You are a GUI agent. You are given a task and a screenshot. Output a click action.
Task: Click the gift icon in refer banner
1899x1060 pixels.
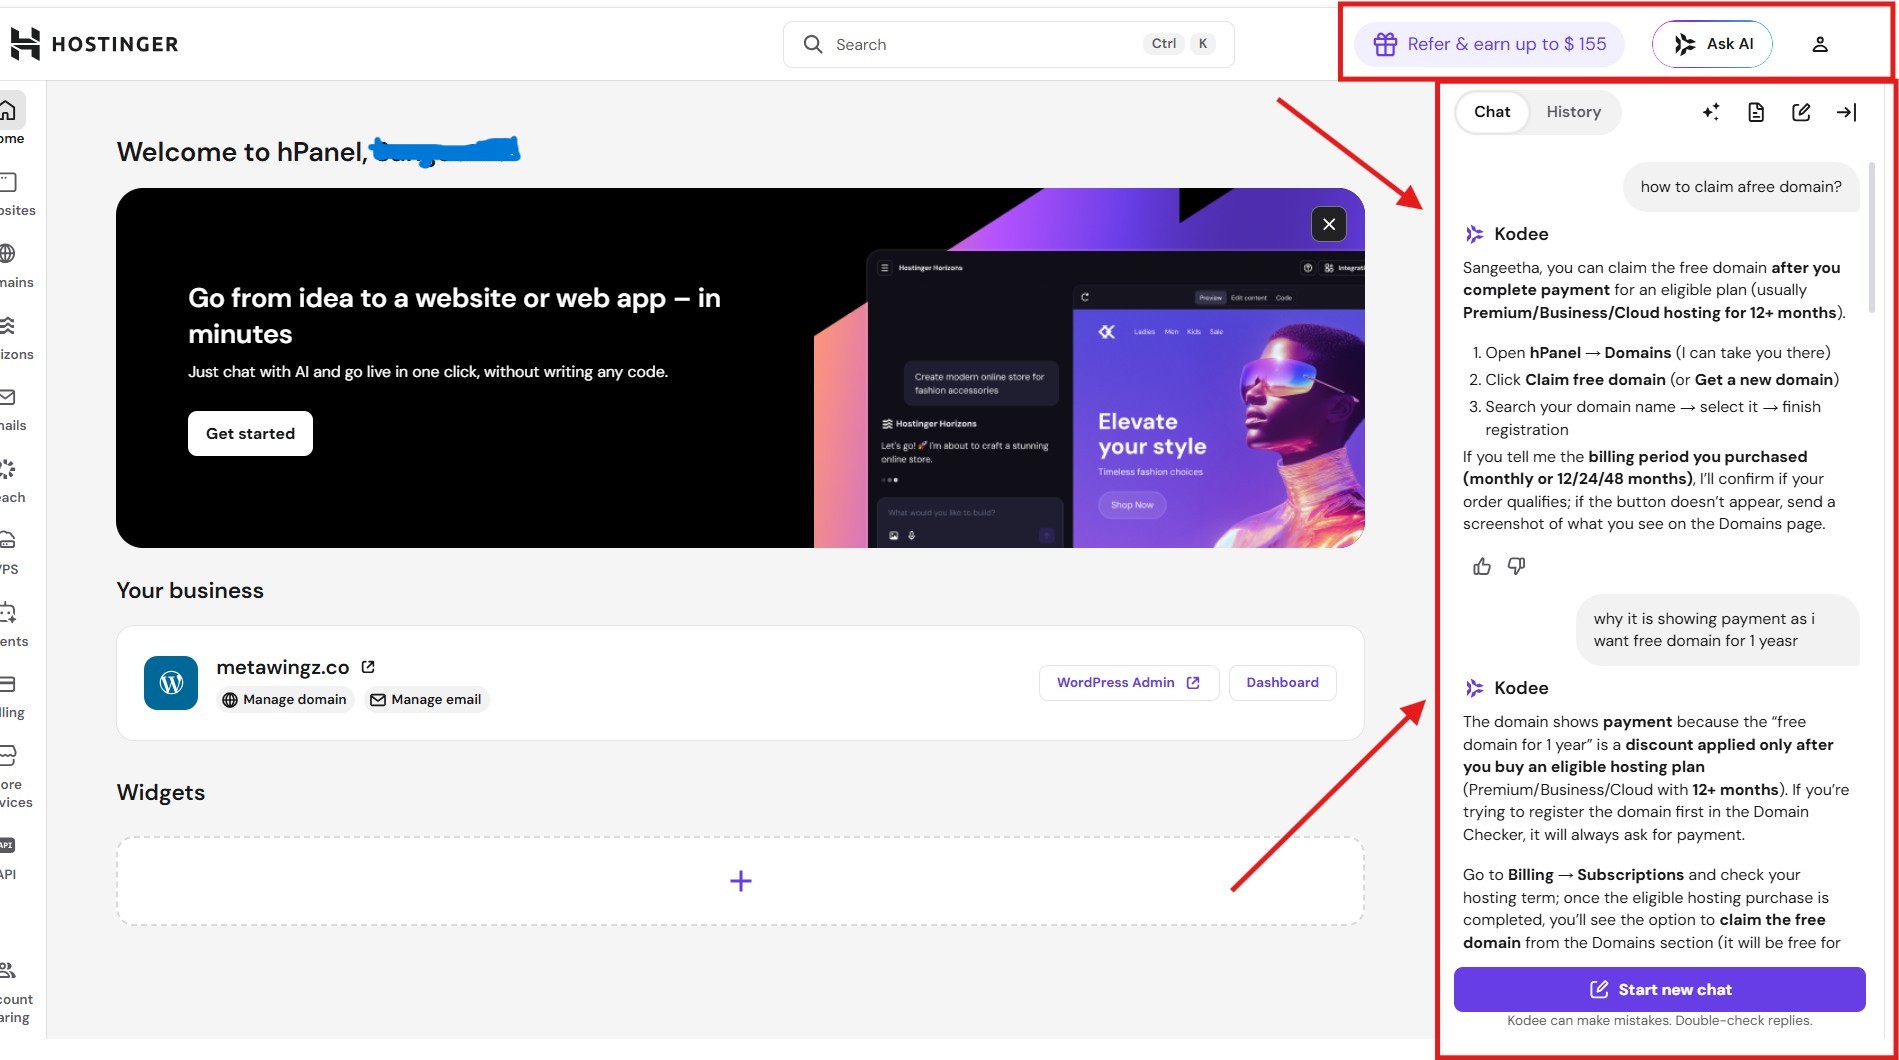pyautogui.click(x=1385, y=44)
